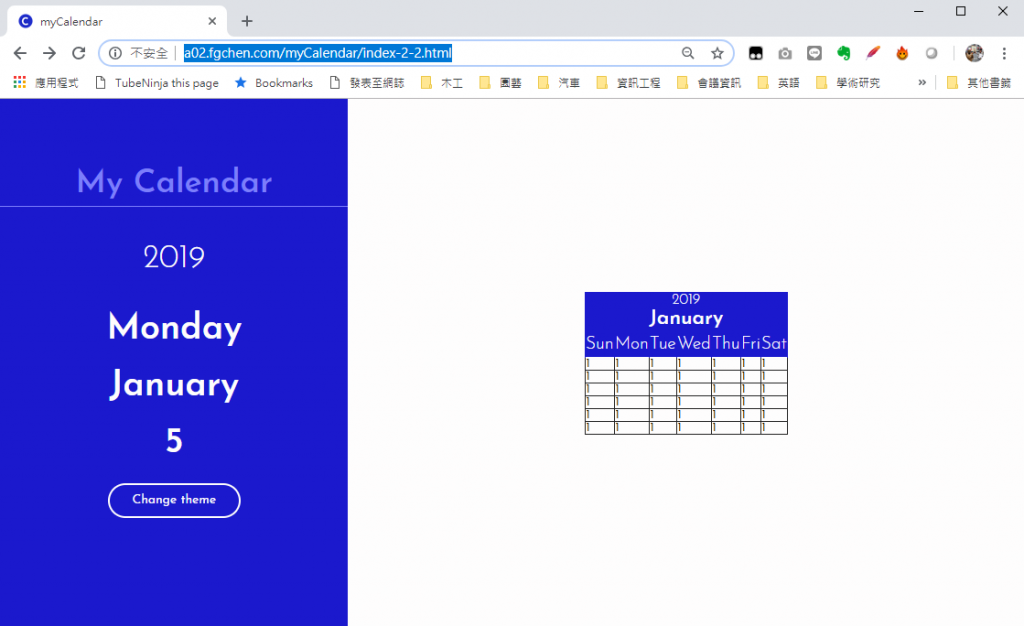This screenshot has width=1024, height=626.
Task: Open the Apps grid shortcut
Action: pos(46,83)
